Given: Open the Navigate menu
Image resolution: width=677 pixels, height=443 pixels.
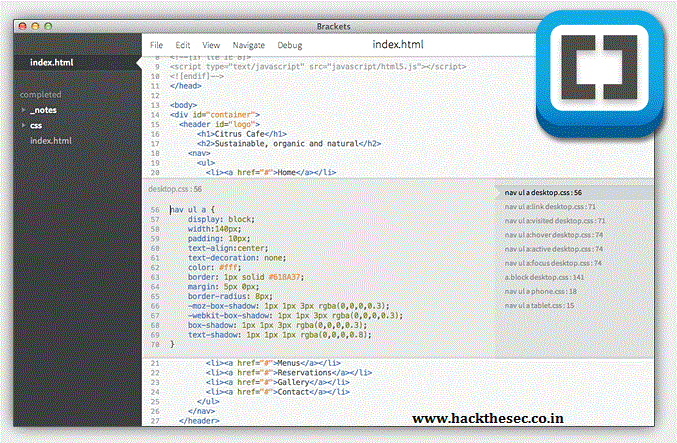Looking at the screenshot, I should point(249,45).
